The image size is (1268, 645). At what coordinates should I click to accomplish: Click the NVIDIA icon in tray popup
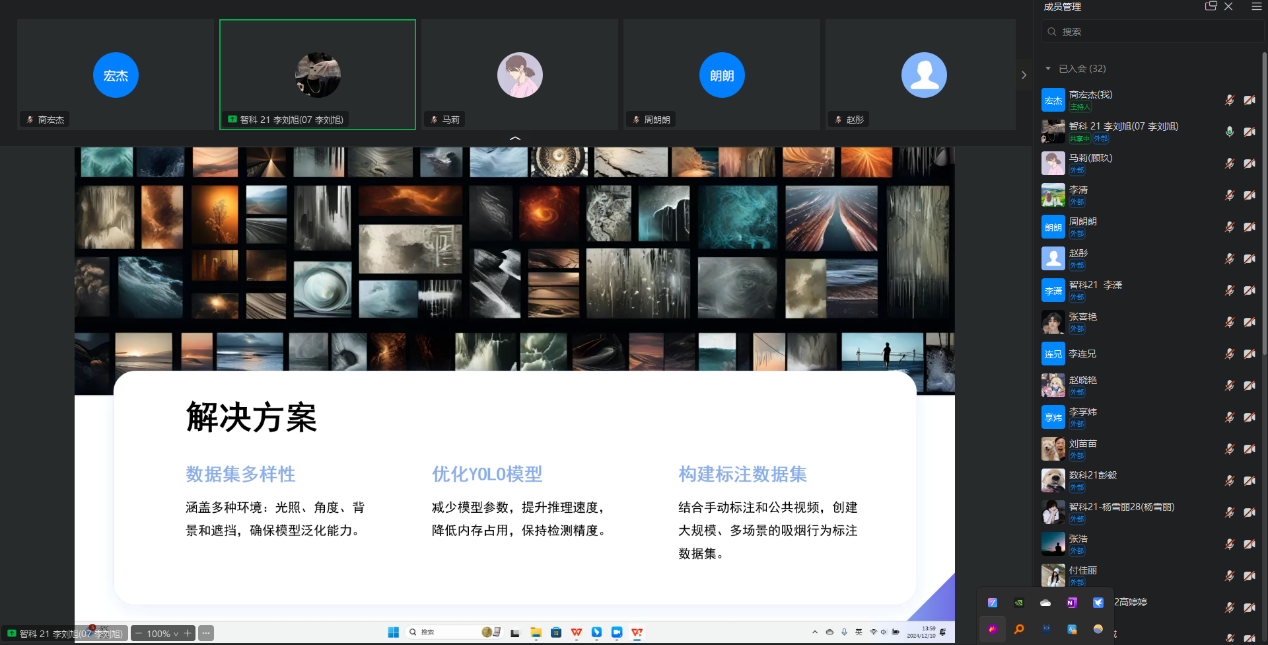(x=1018, y=603)
